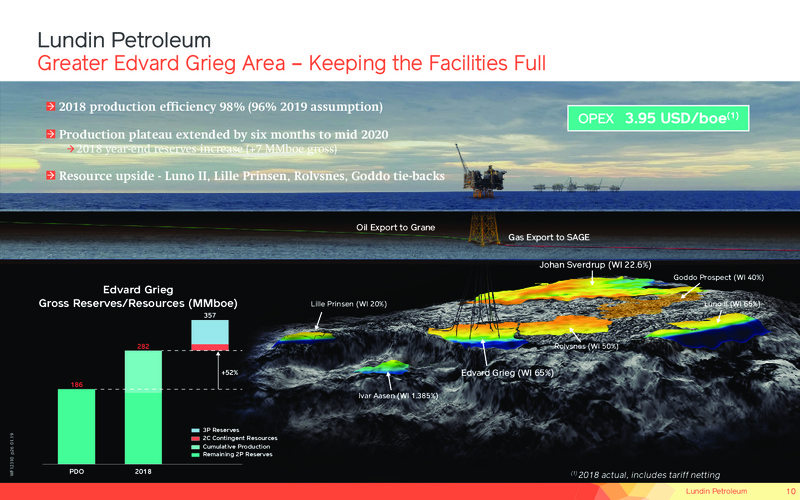
Task: Click the 'Rolvsnes (WI 50%)' label
Action: click(586, 346)
